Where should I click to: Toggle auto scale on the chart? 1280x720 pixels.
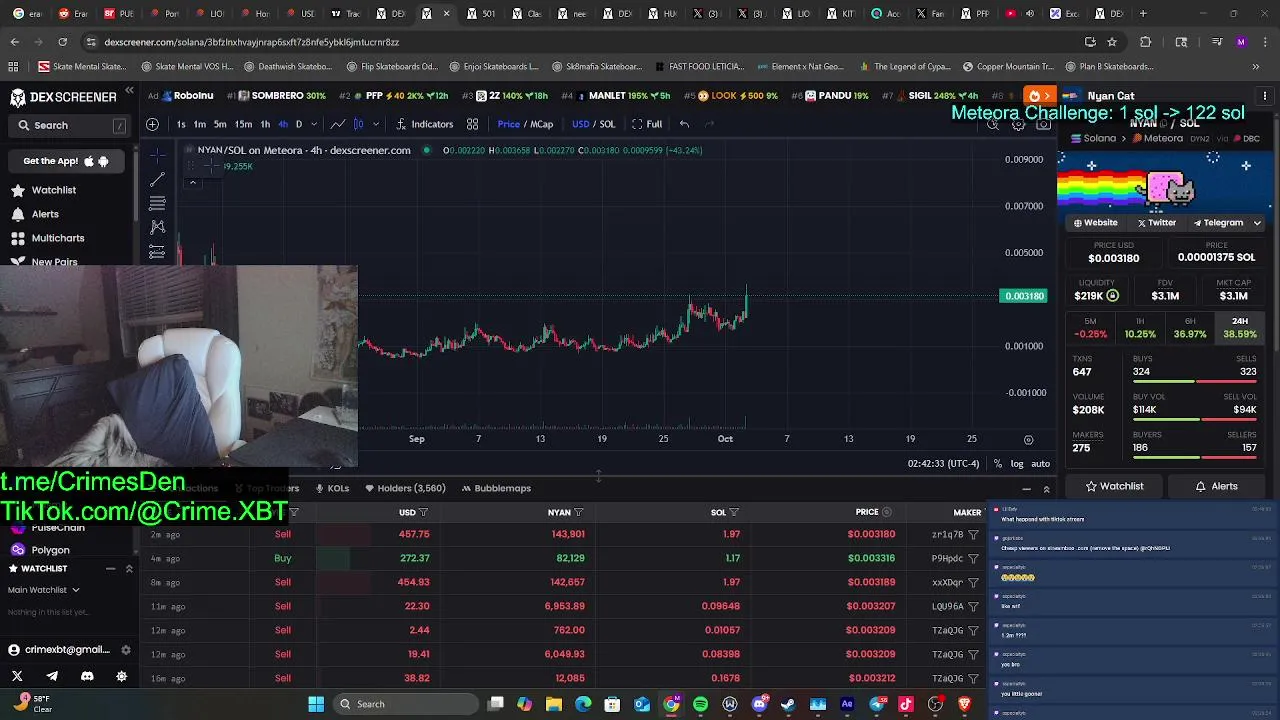point(1041,464)
